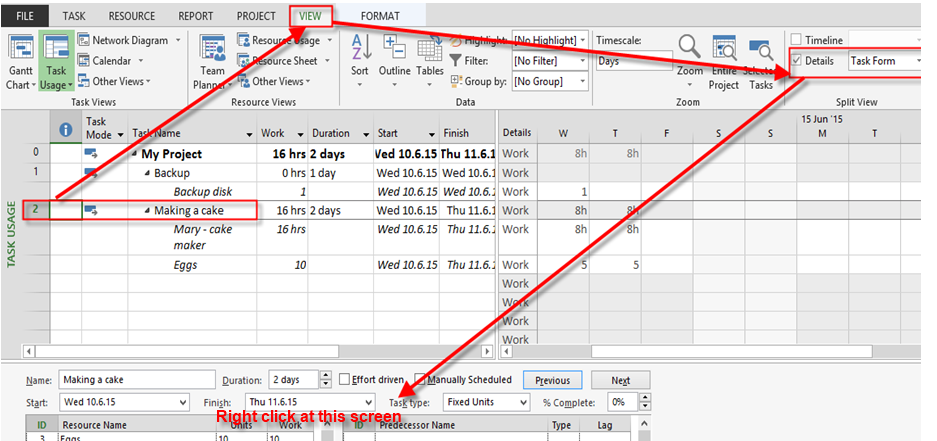Screen dimensions: 937x441
Task: Click the Name input field
Action: click(136, 380)
